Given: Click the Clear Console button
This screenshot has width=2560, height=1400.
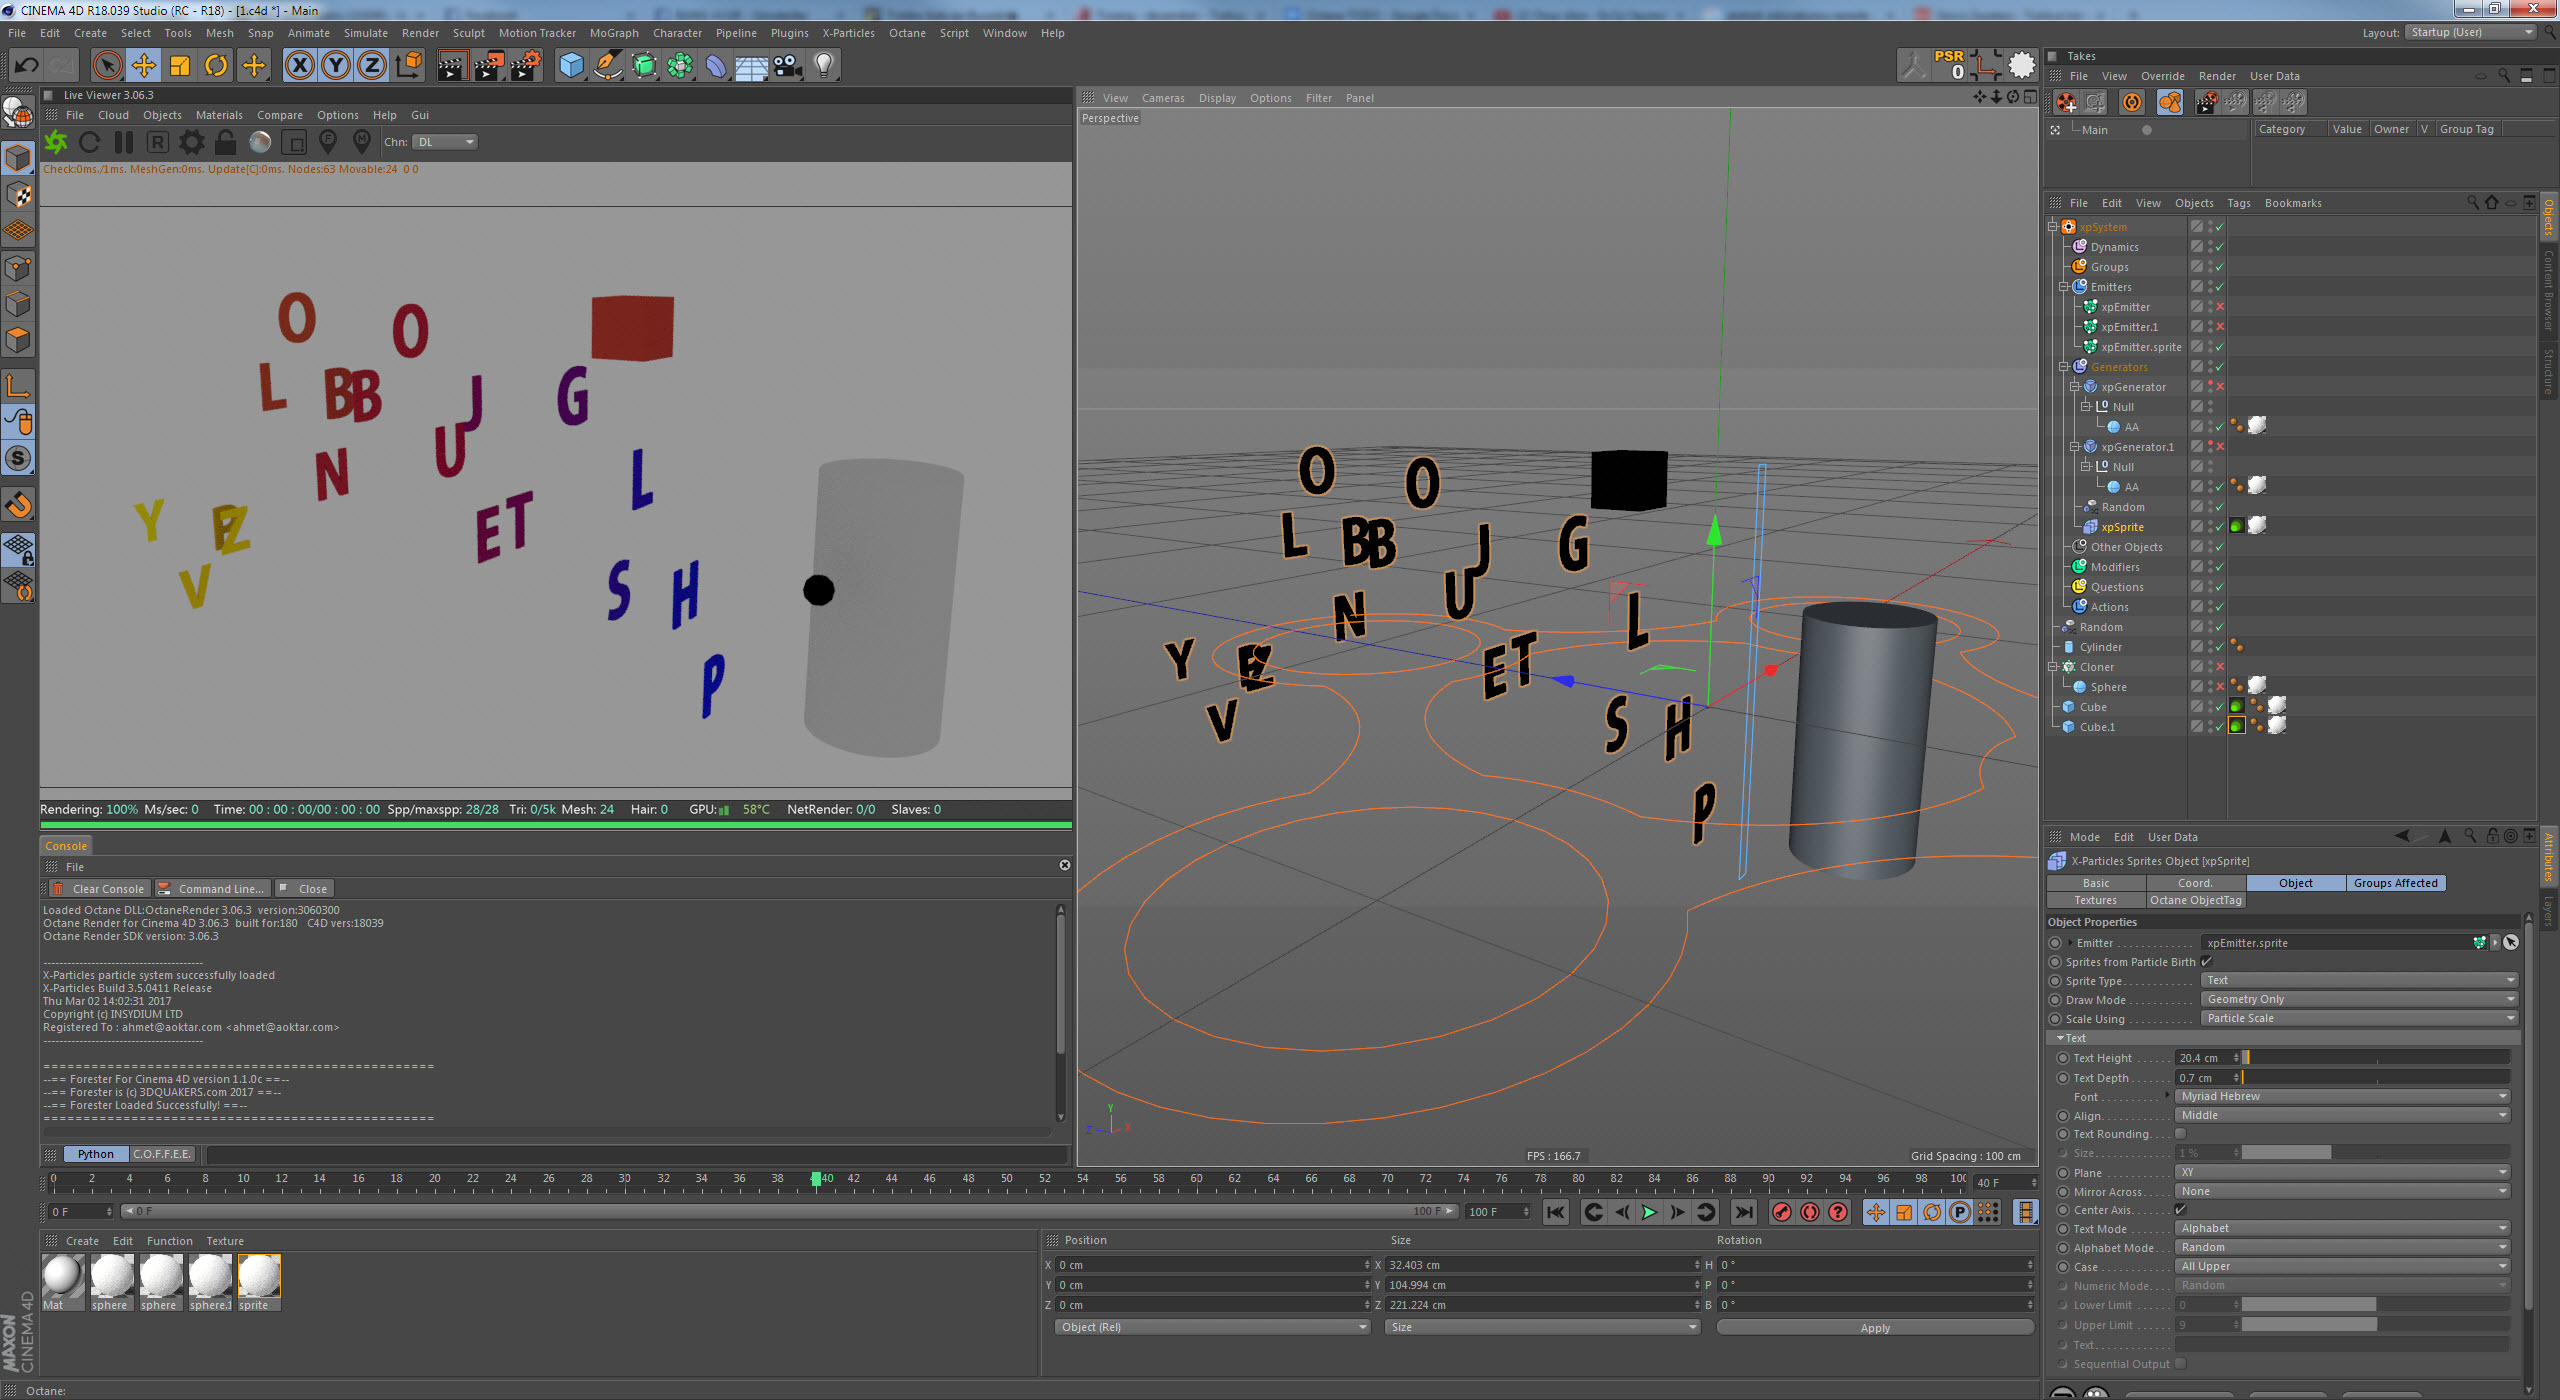Looking at the screenshot, I should coord(98,889).
